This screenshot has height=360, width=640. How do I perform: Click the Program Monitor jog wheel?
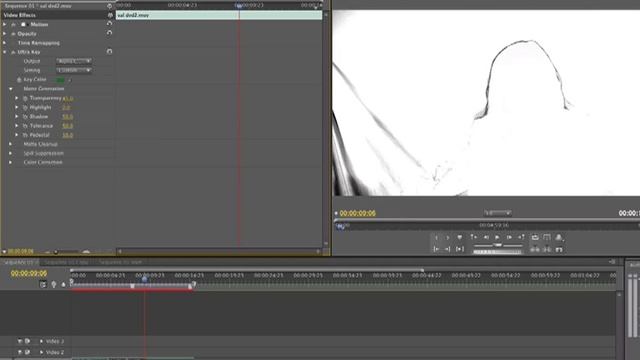click(x=497, y=252)
